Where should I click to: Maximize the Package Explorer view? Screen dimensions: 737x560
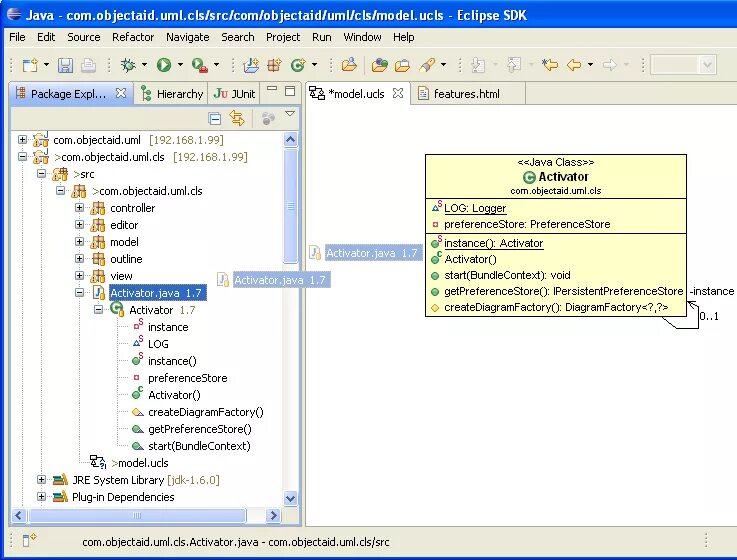pos(290,91)
